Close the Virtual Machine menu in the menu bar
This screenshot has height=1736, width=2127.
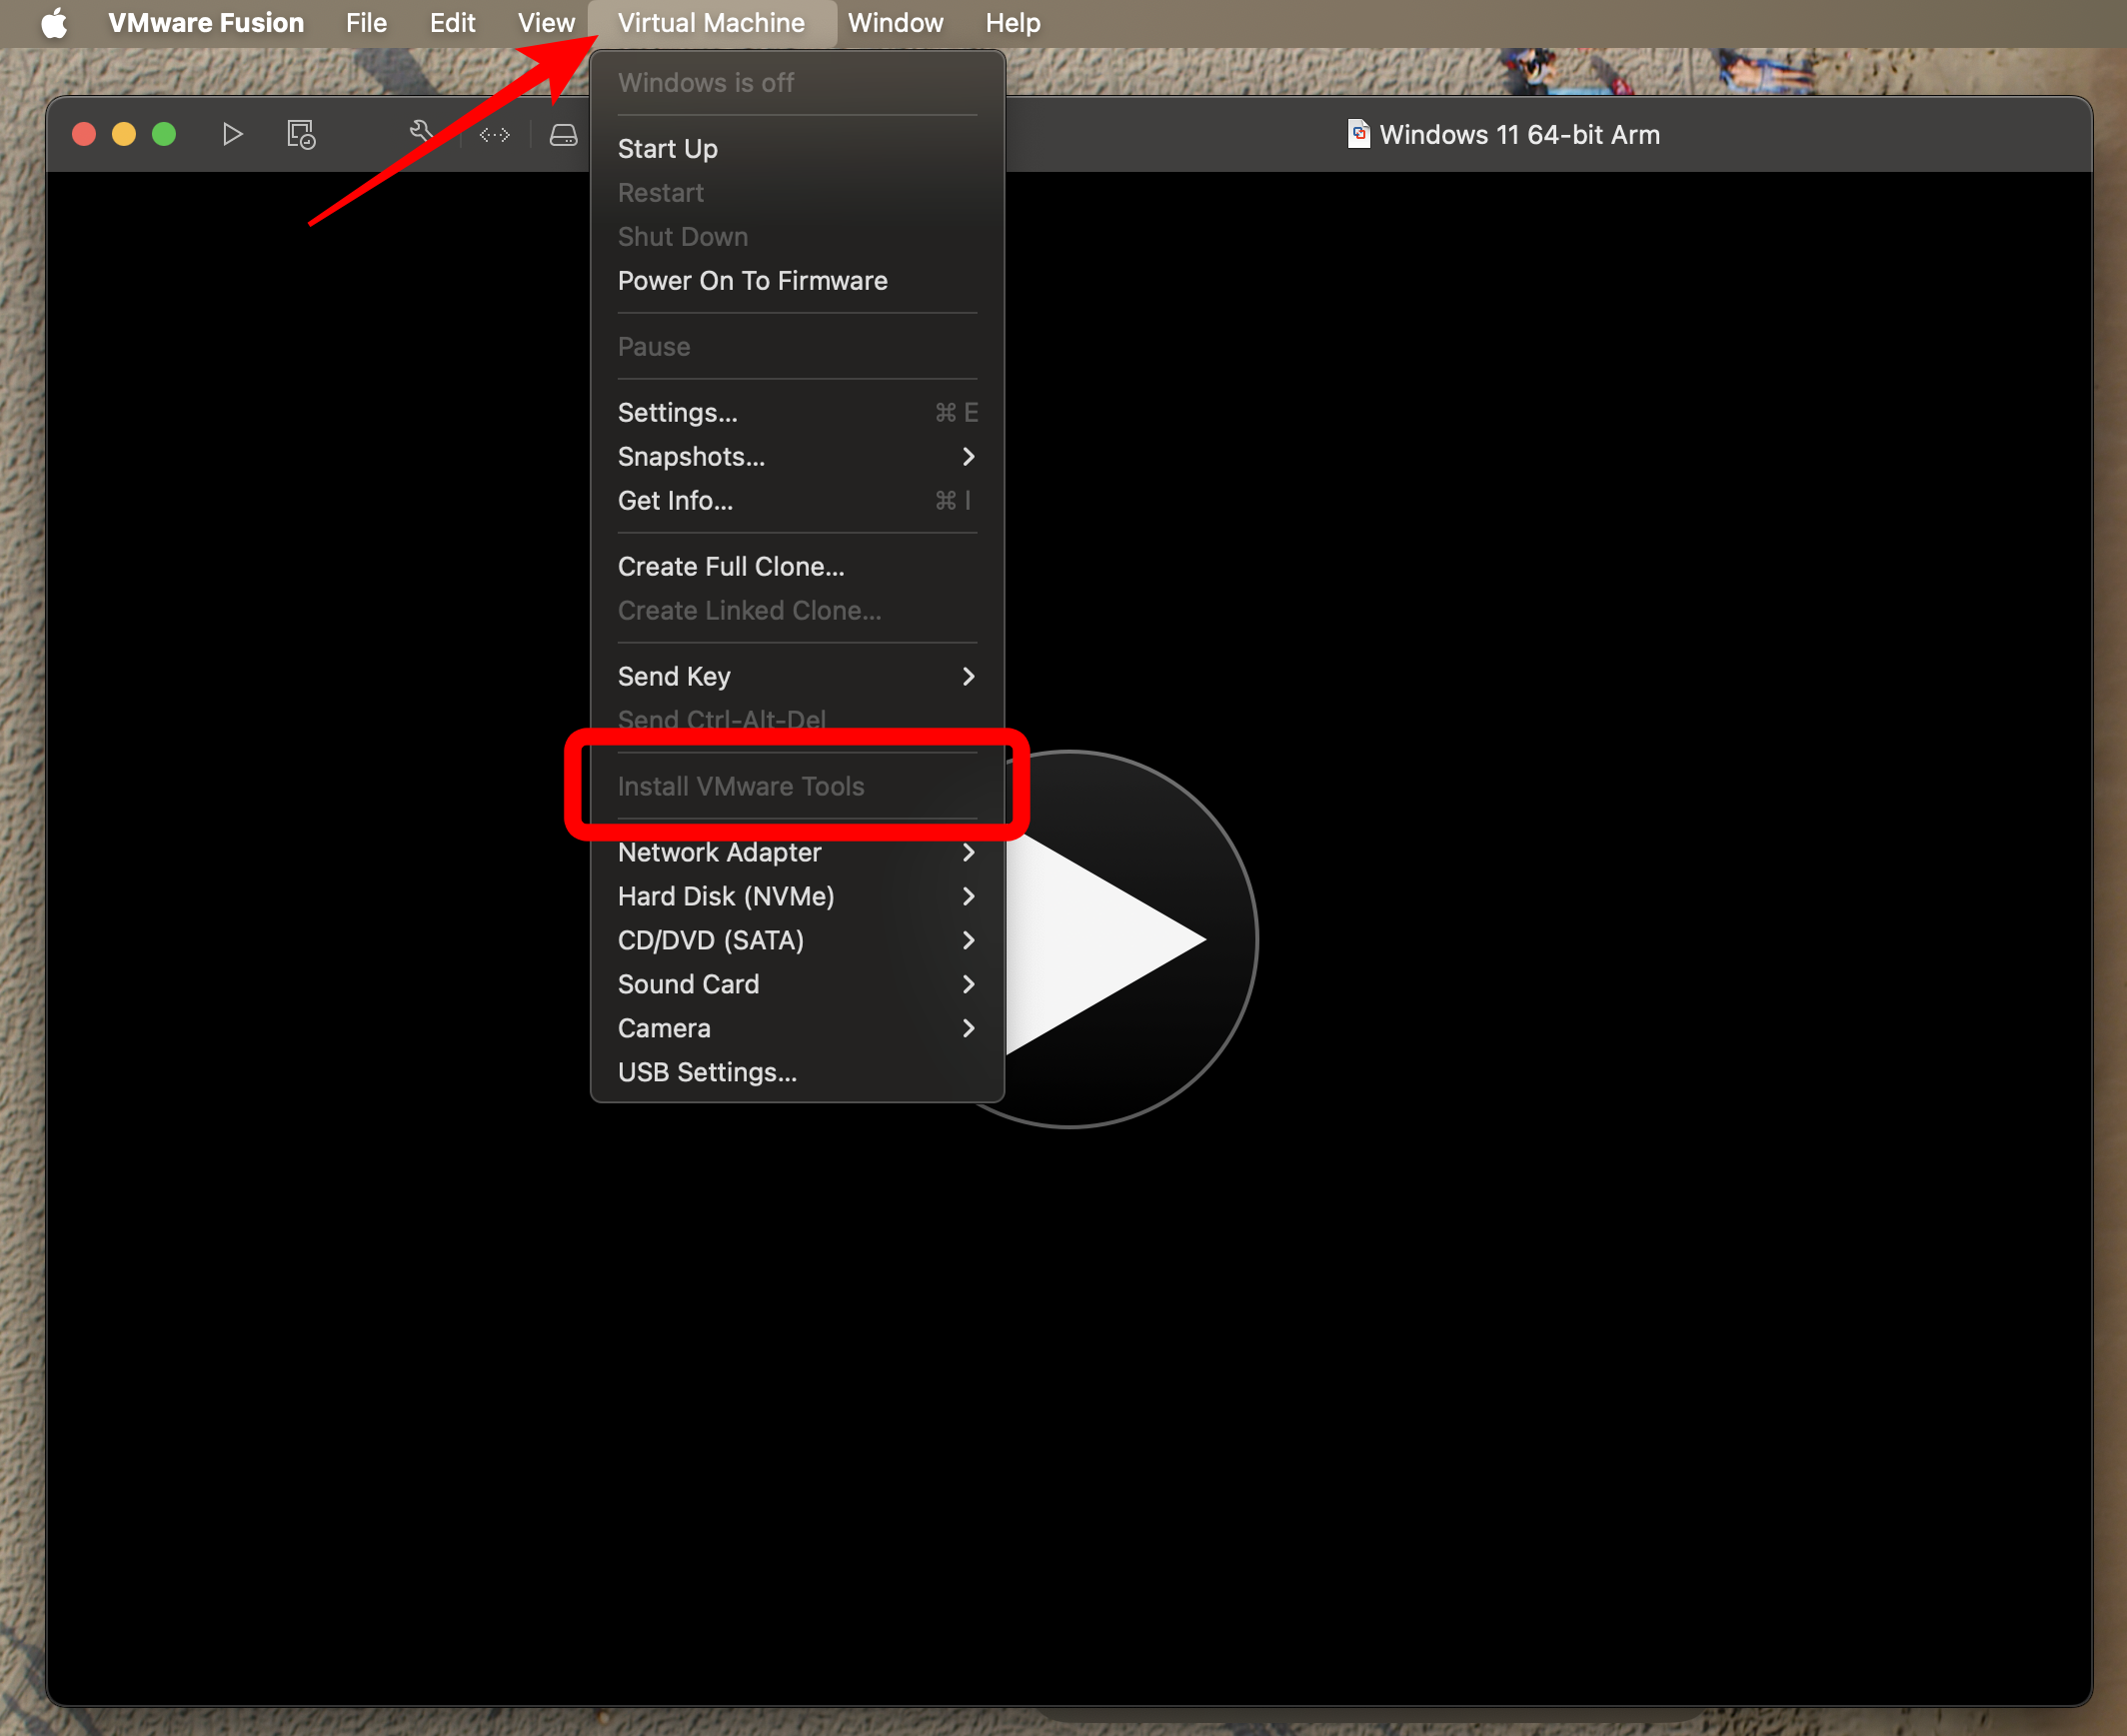(711, 22)
